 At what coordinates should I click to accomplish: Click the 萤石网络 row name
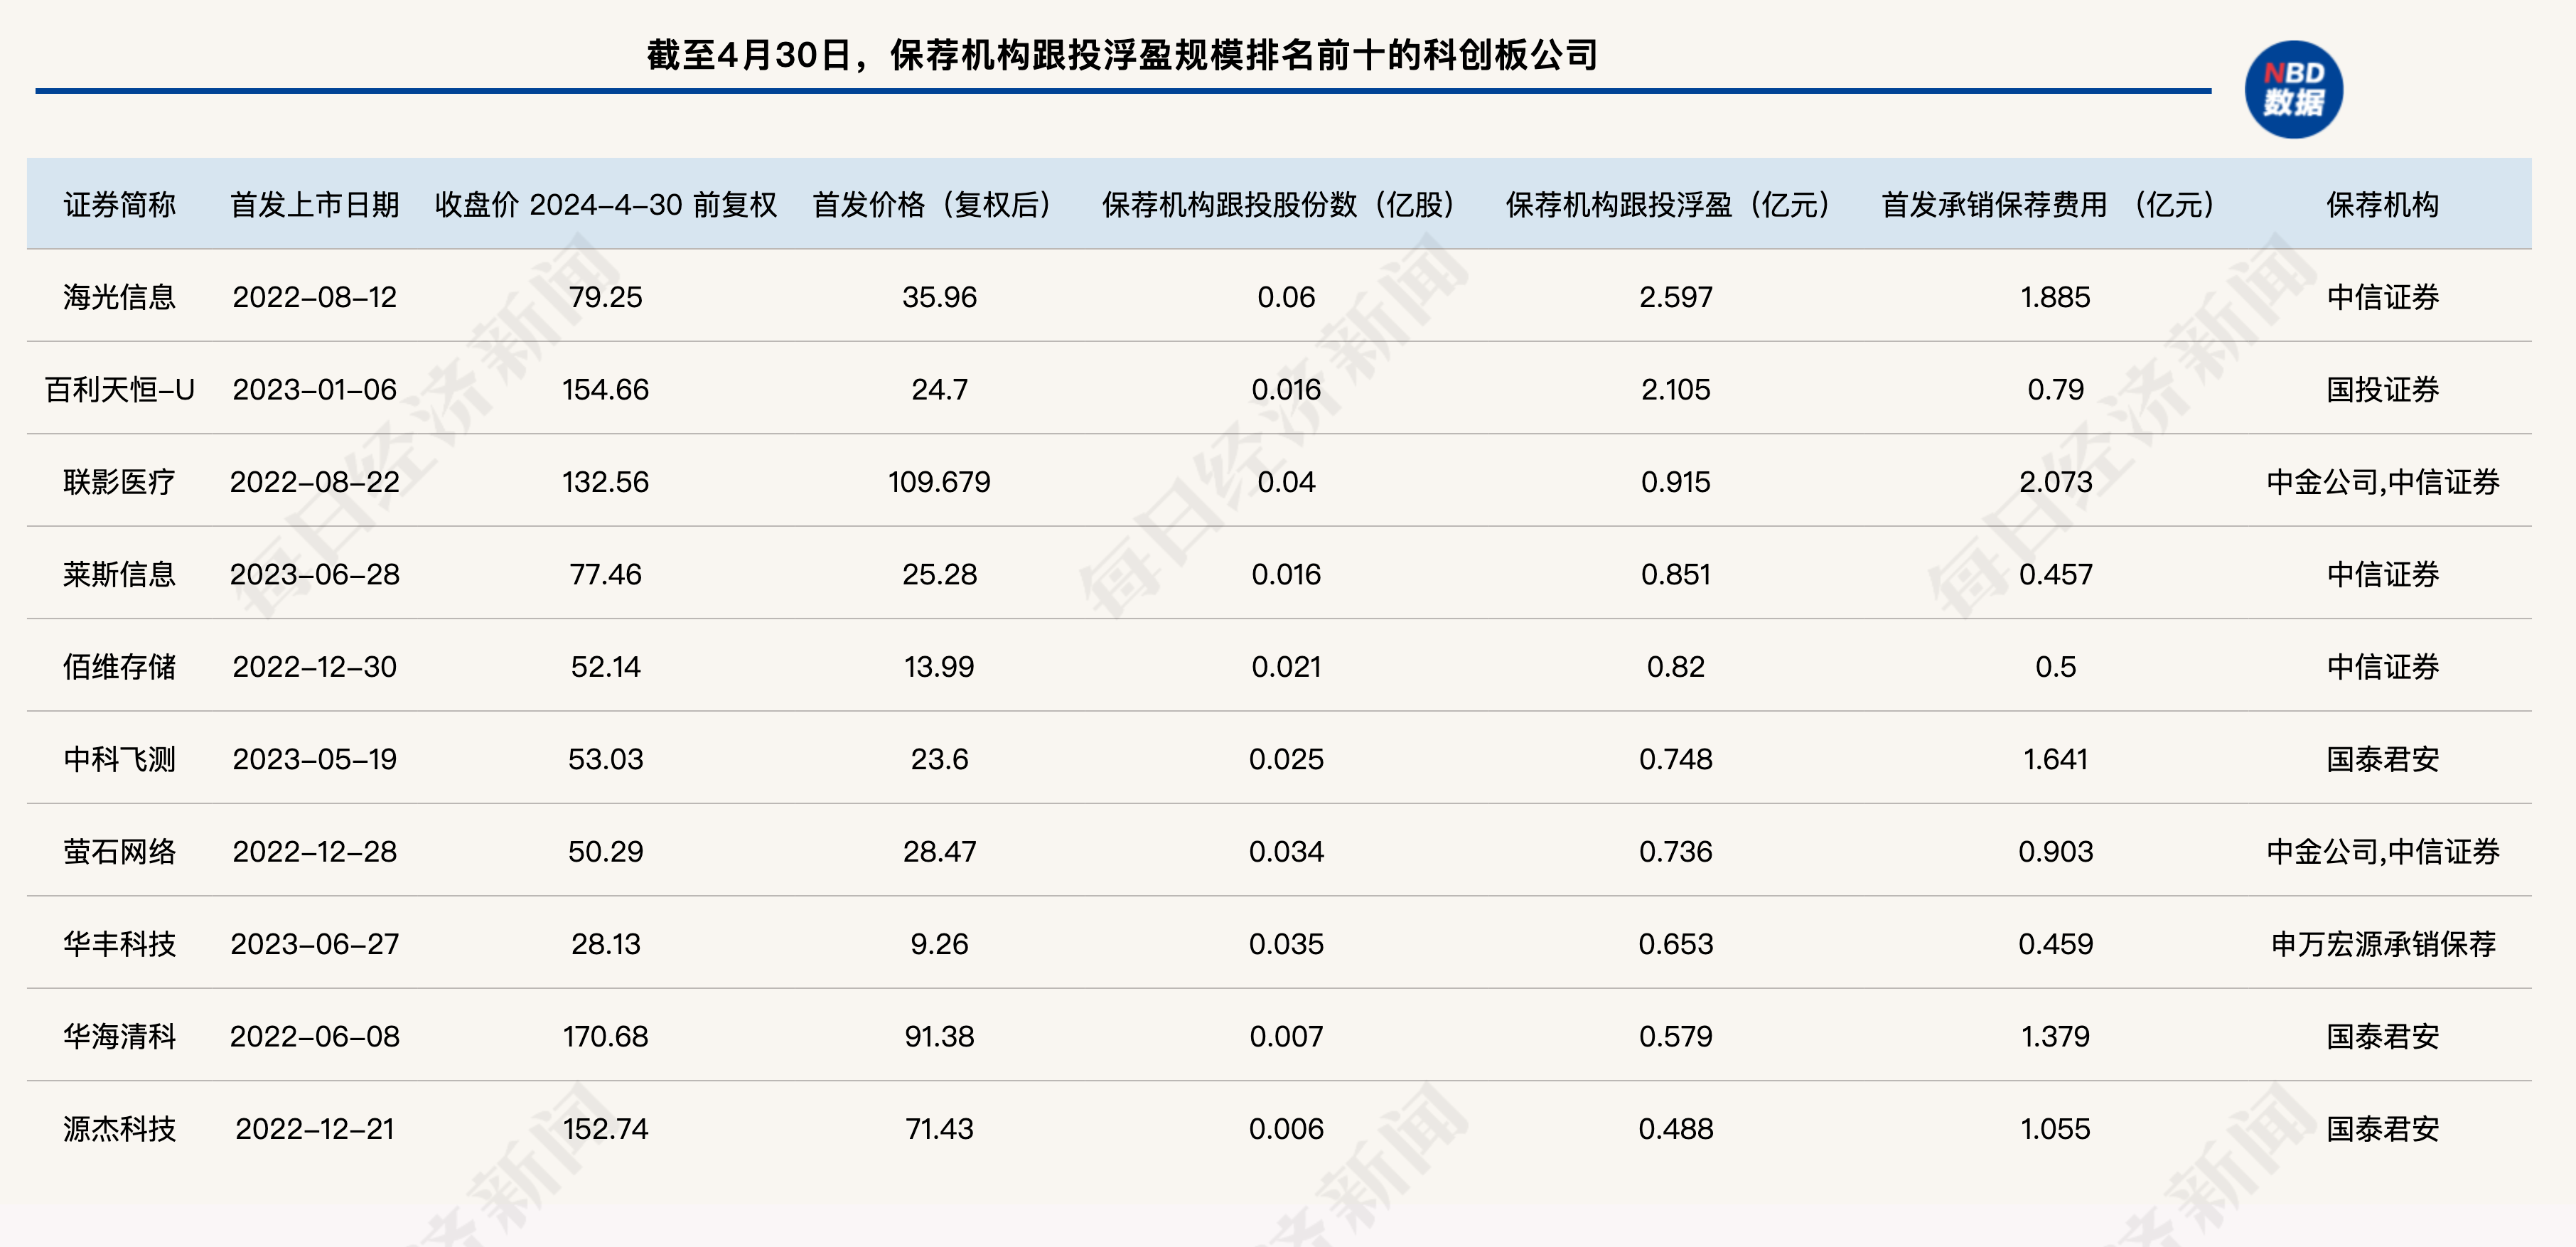[119, 851]
